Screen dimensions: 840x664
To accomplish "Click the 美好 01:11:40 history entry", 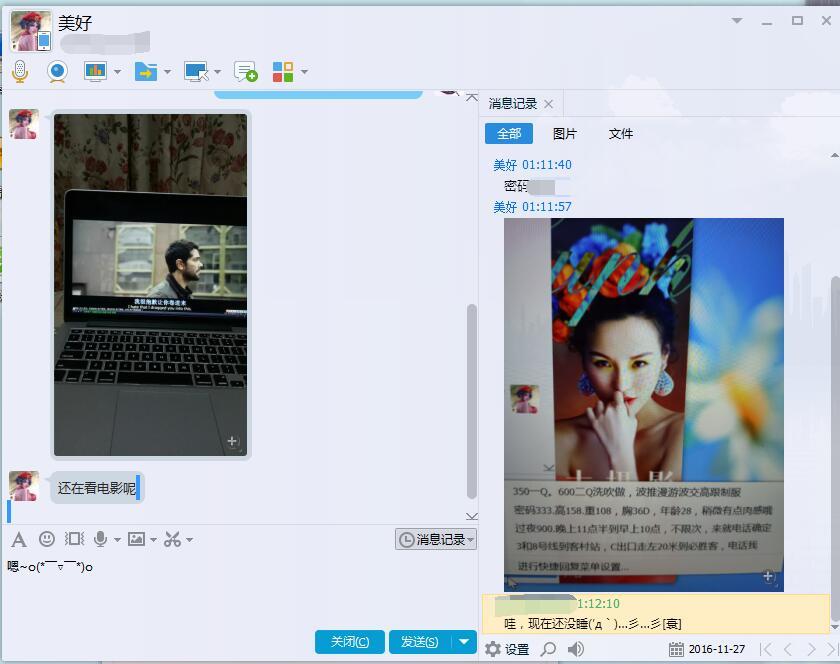I will pyautogui.click(x=532, y=165).
